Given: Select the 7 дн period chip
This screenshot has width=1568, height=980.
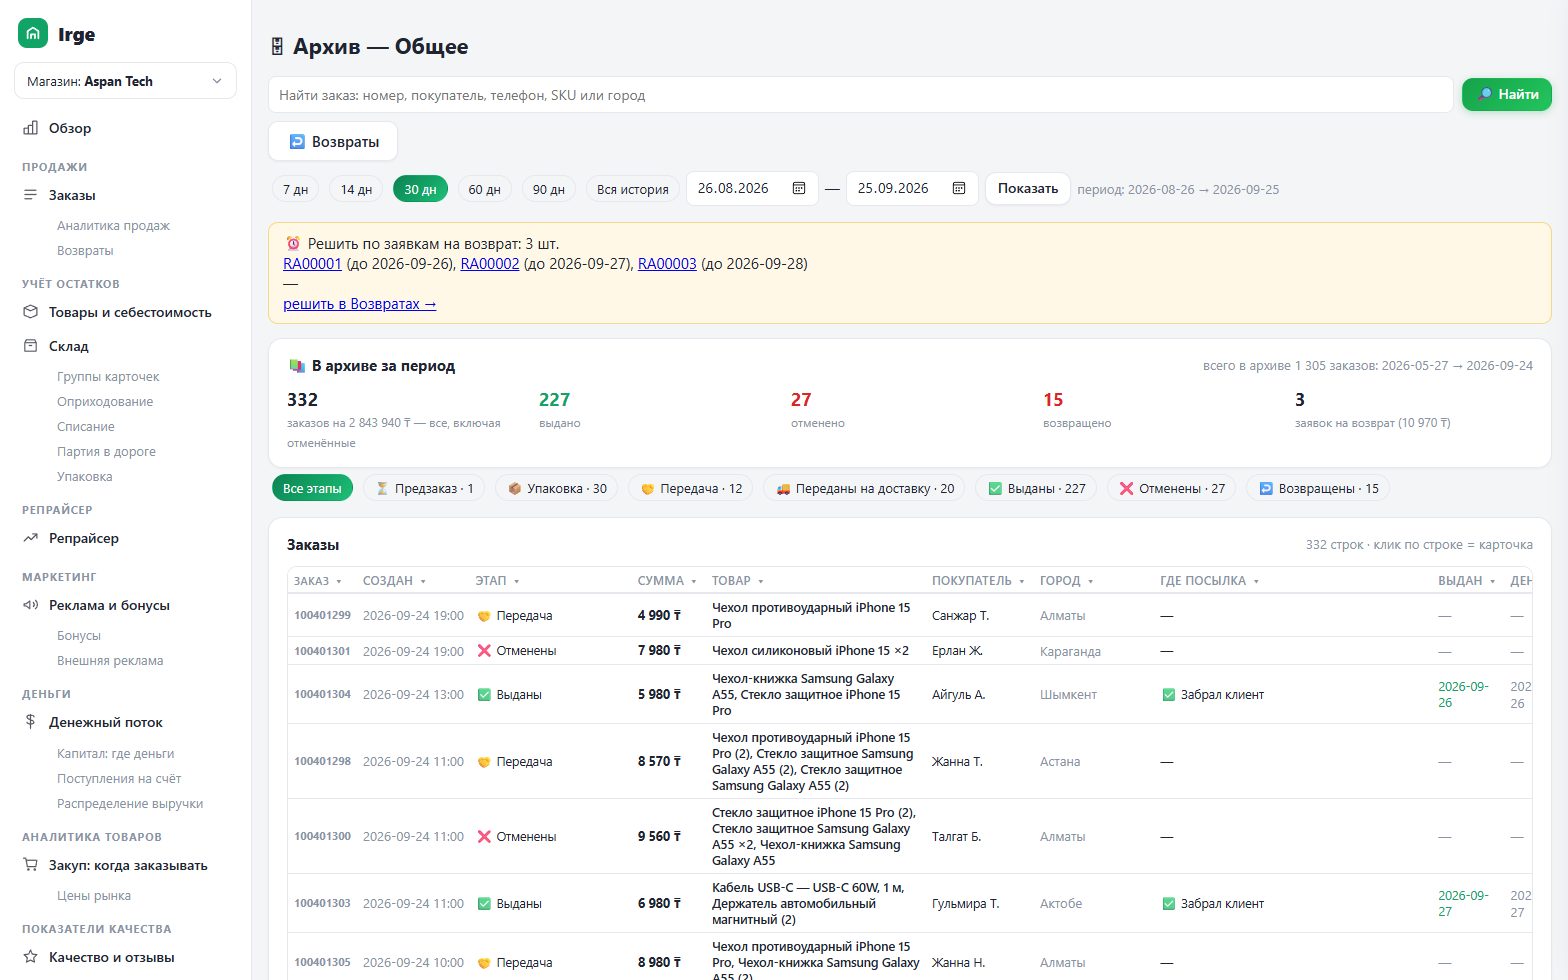Looking at the screenshot, I should [296, 189].
